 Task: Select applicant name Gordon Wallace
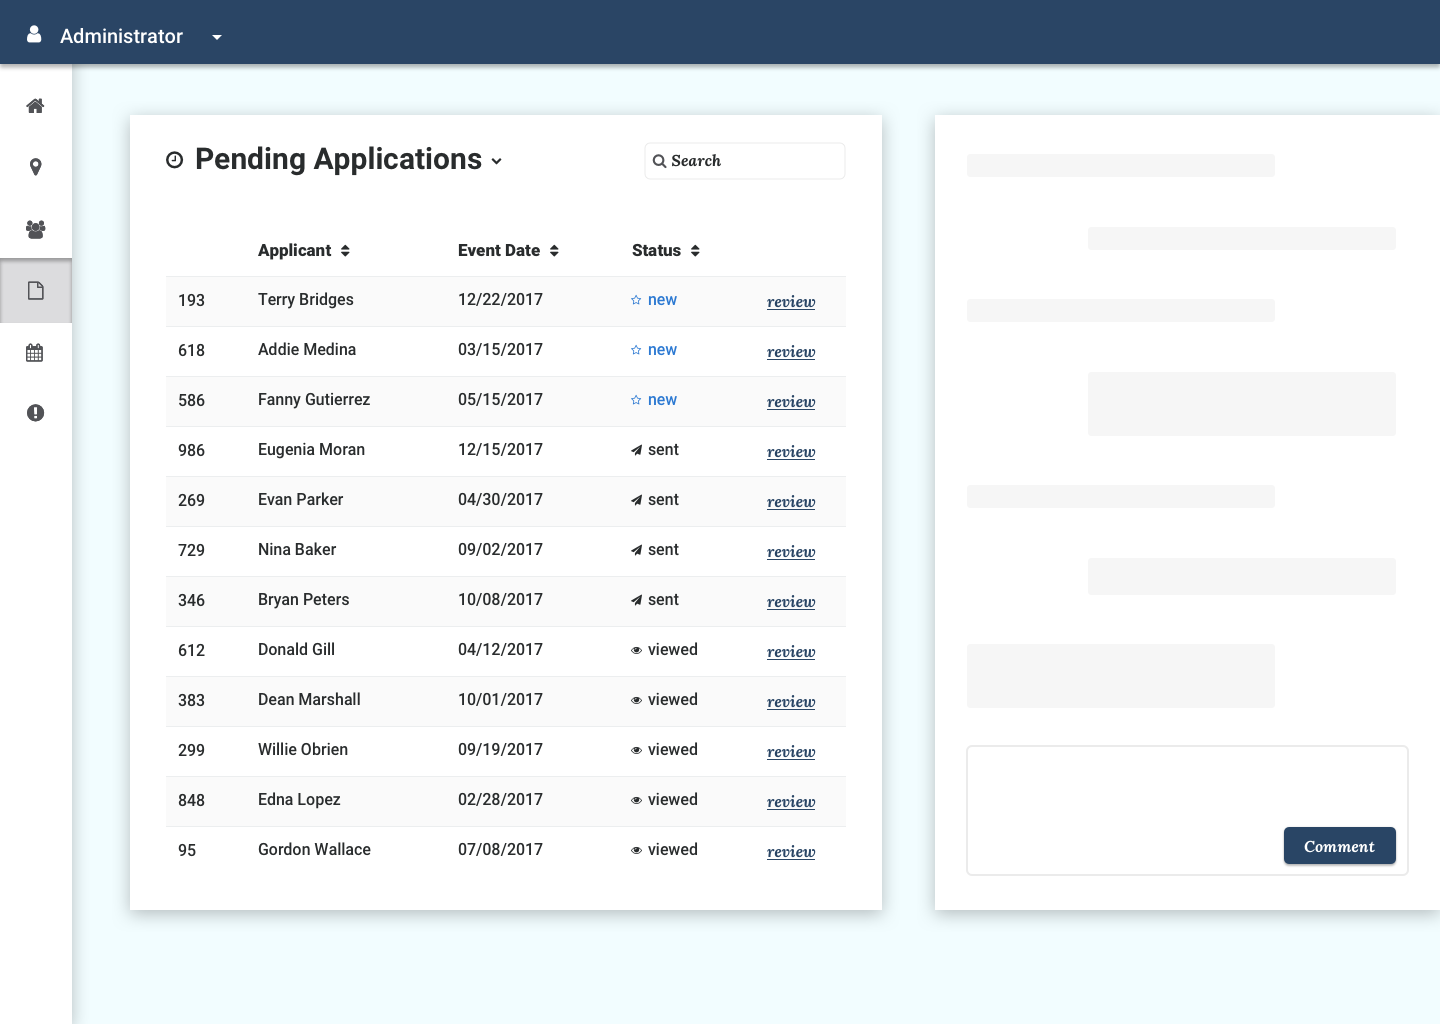click(314, 850)
